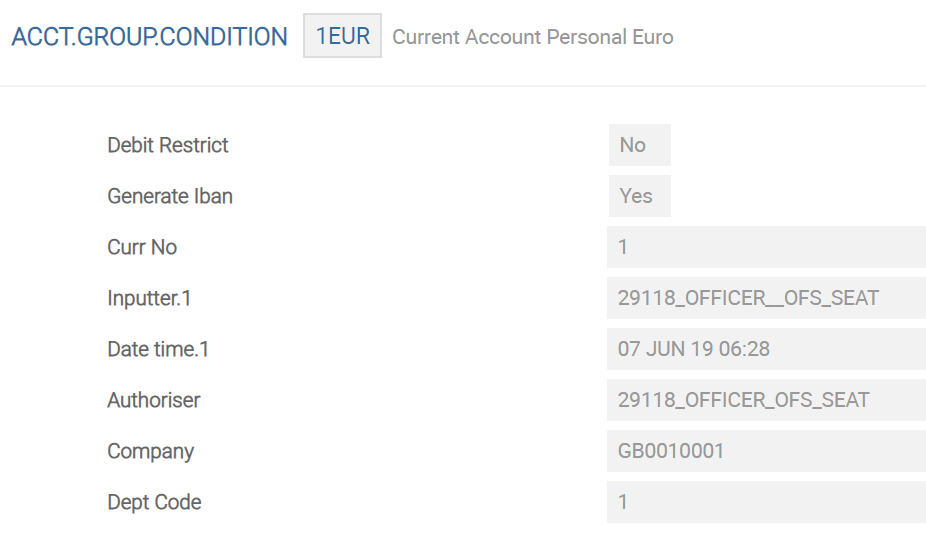Click the Date time.1 value field
The image size is (926, 534).
coord(765,349)
